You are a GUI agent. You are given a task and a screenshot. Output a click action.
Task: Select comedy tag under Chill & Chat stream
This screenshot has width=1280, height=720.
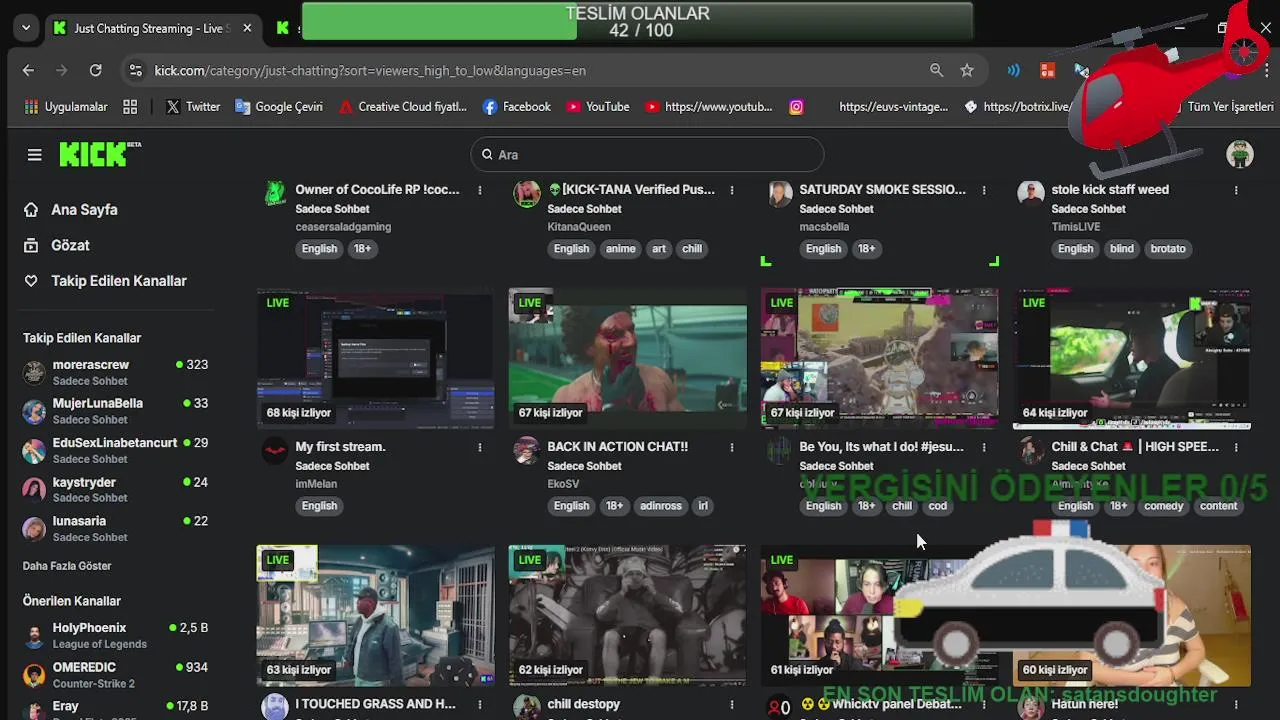[1163, 506]
